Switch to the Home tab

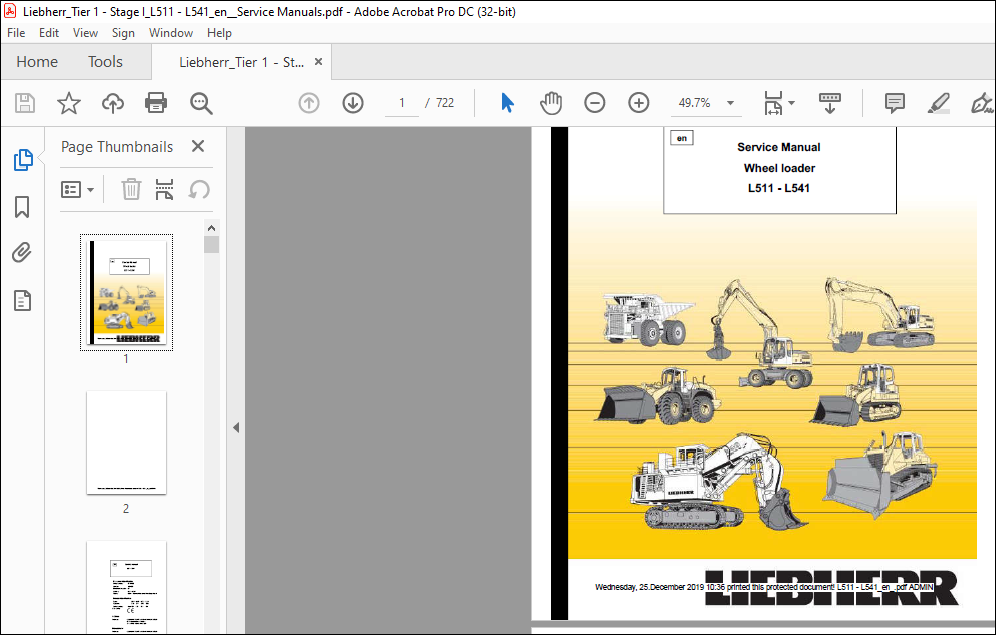(37, 62)
